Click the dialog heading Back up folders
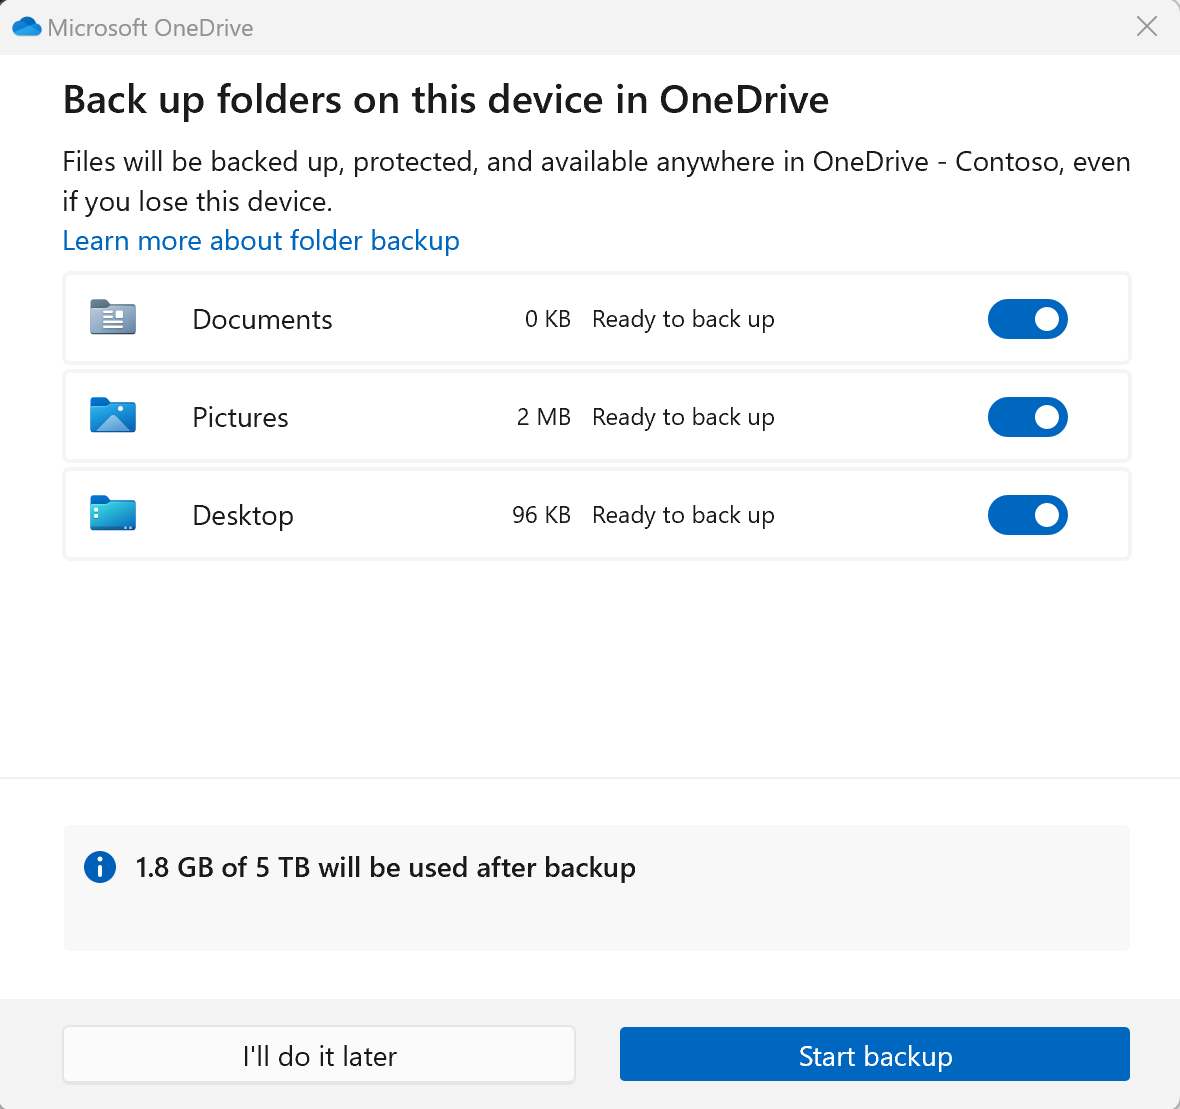Screen dimensions: 1180x1109 click(445, 99)
